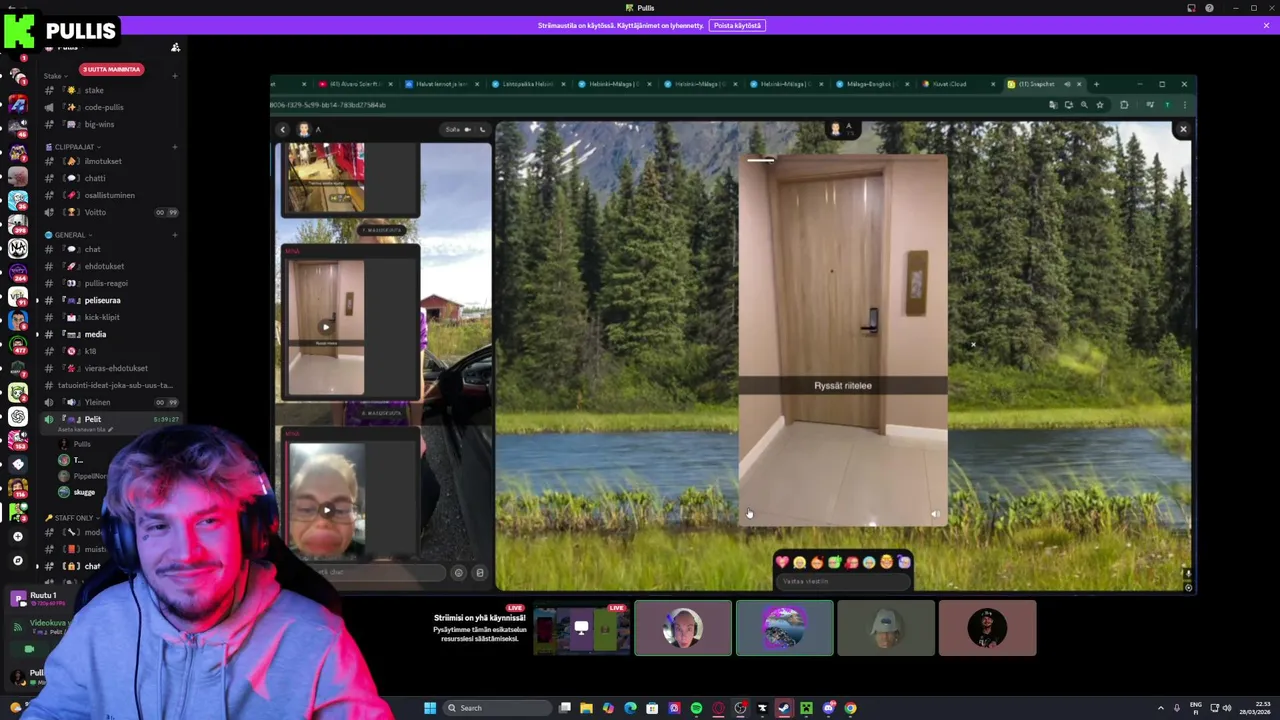Collapse the CLIPPAAJAT category

[74, 147]
